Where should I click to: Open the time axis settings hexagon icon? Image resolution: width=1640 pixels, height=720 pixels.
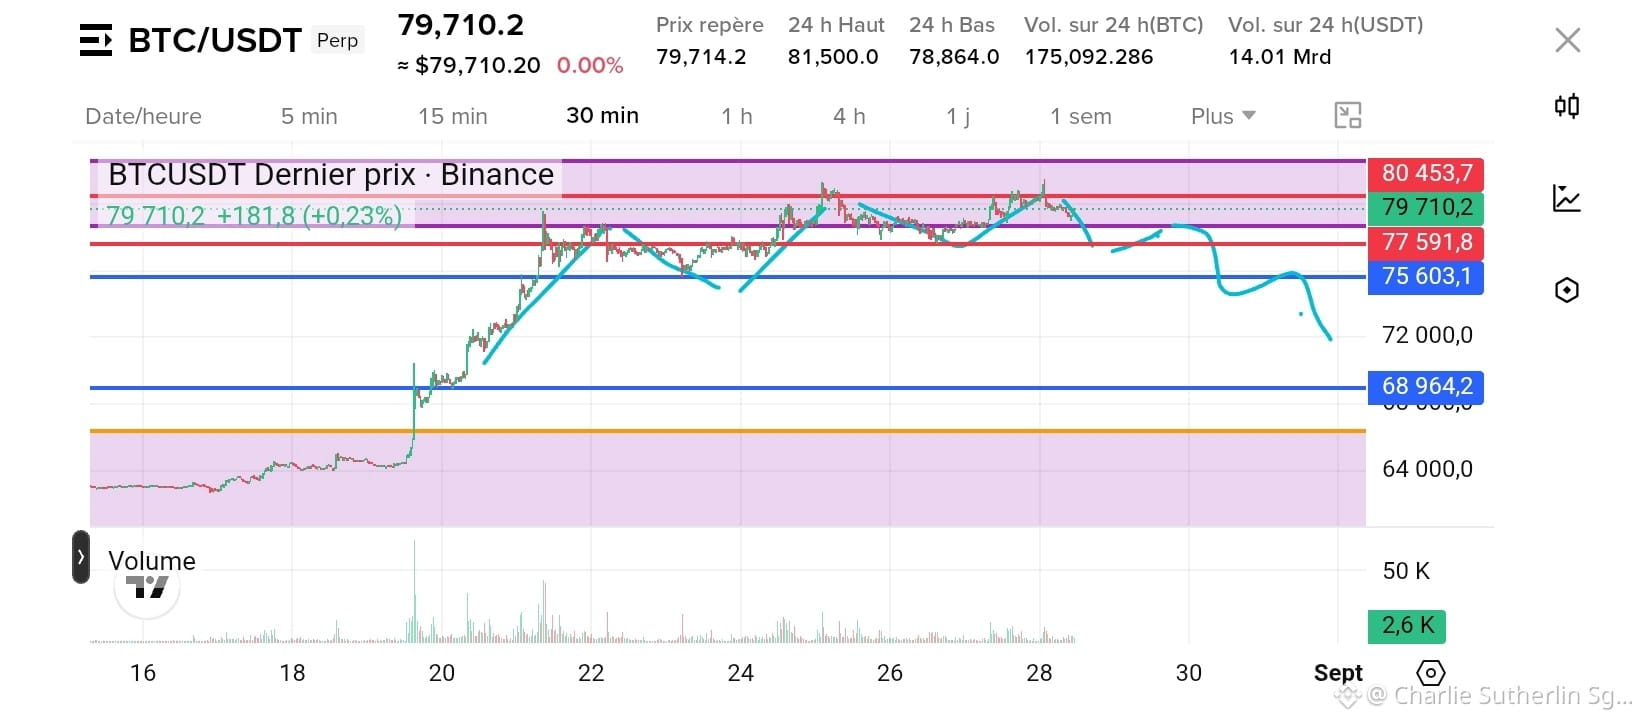1431,672
